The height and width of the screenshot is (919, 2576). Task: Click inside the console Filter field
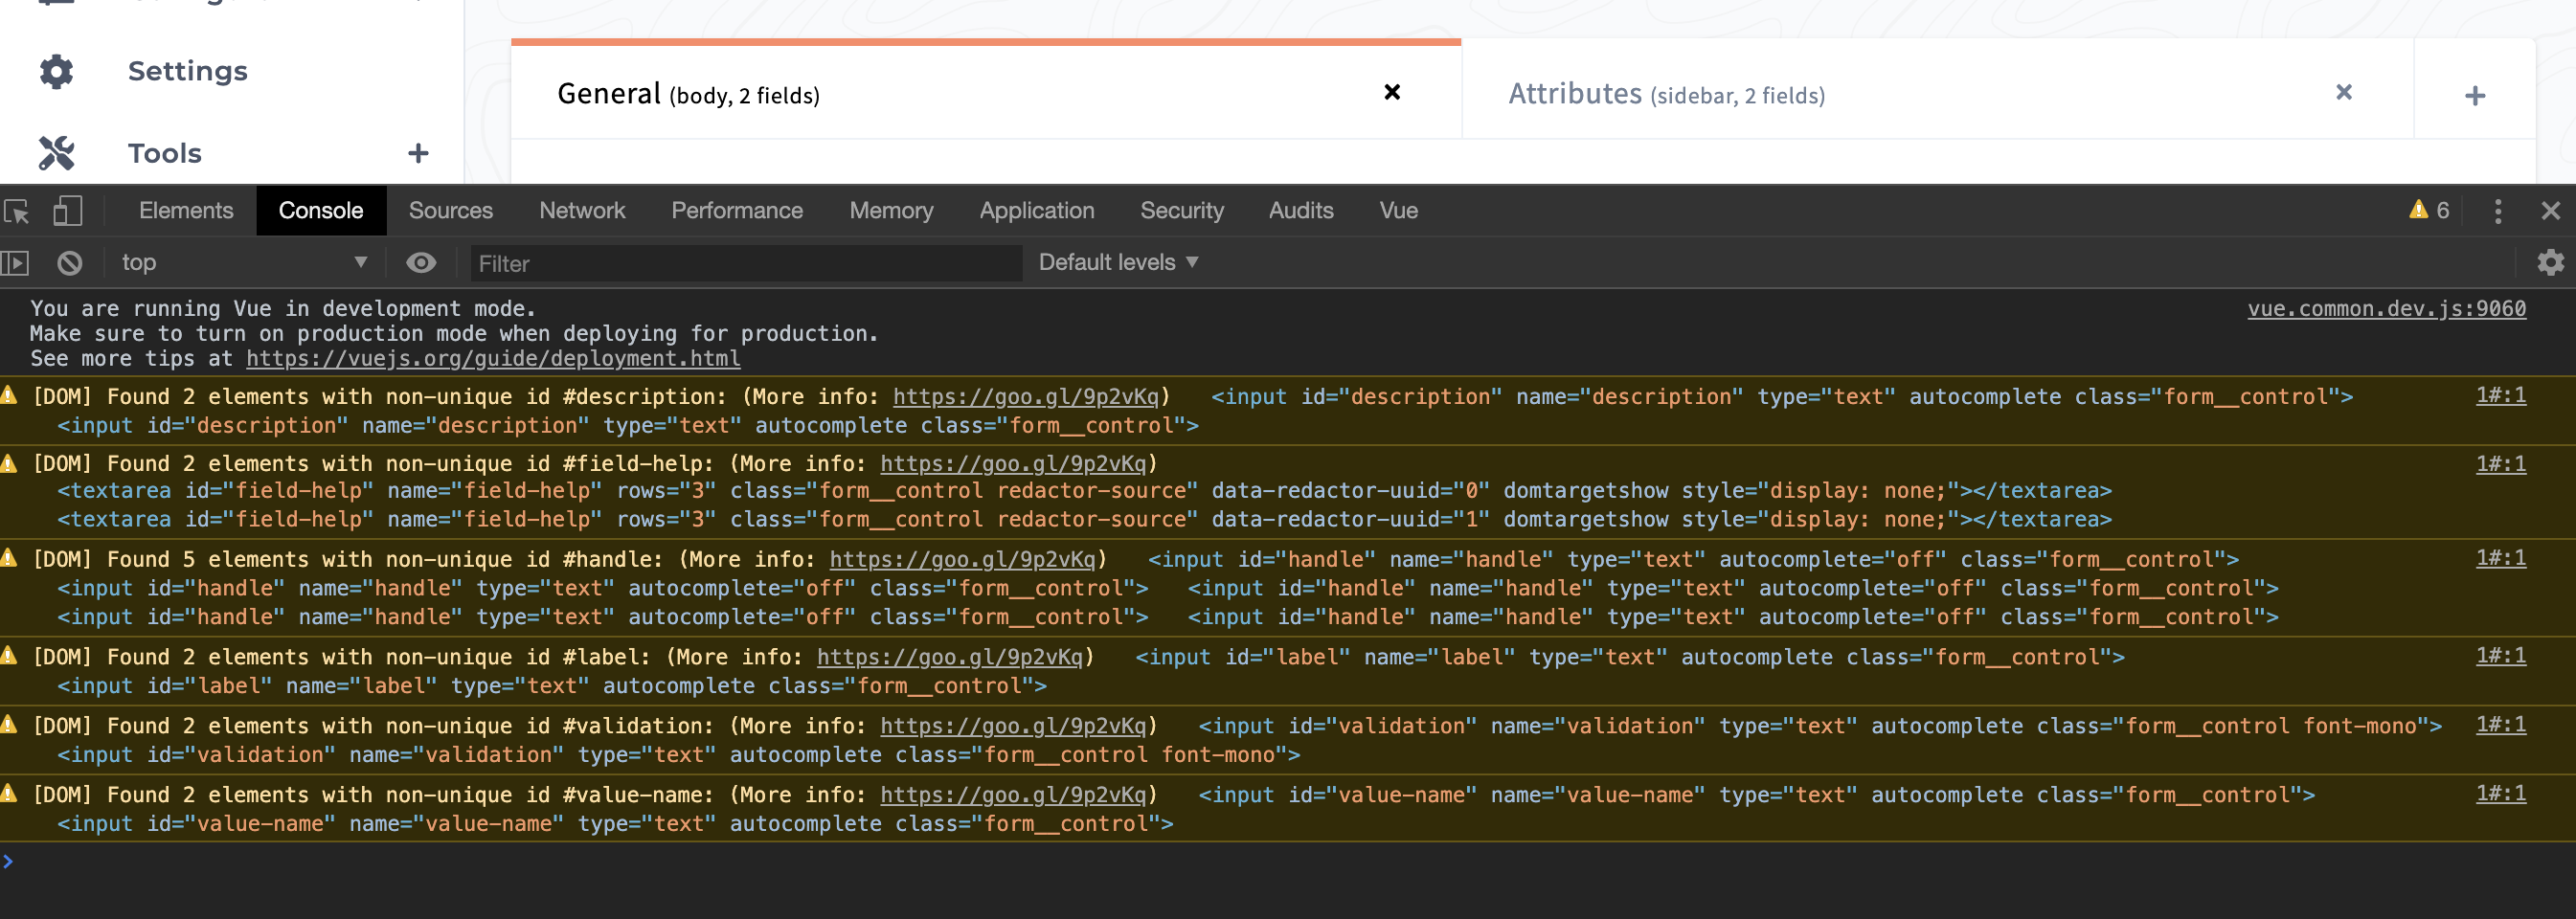point(745,262)
